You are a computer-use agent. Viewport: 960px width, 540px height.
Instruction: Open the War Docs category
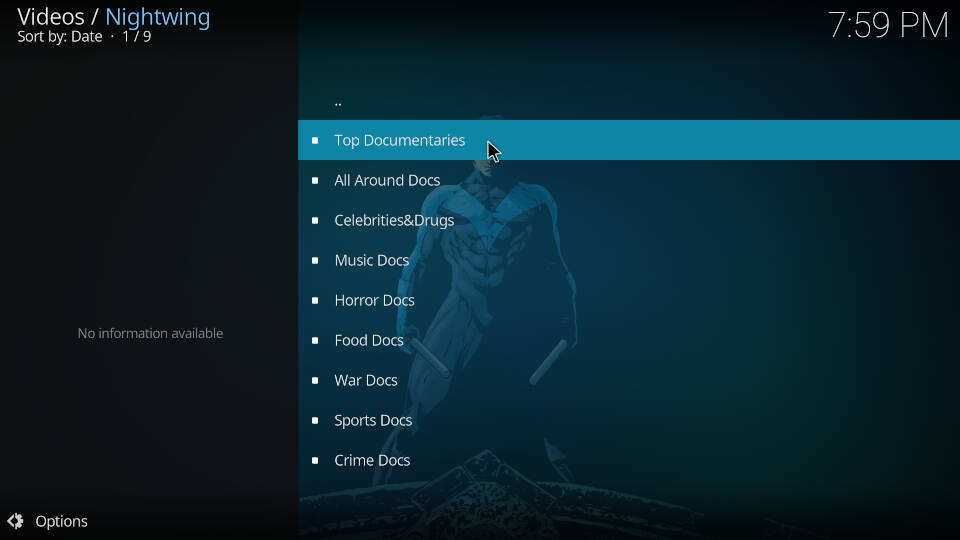pyautogui.click(x=629, y=380)
